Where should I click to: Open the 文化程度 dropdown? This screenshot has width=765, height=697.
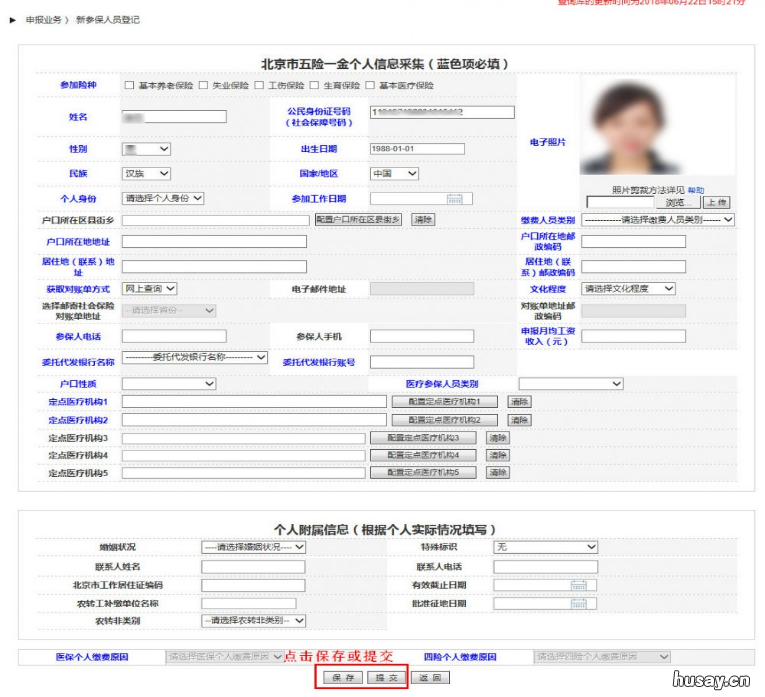click(628, 289)
